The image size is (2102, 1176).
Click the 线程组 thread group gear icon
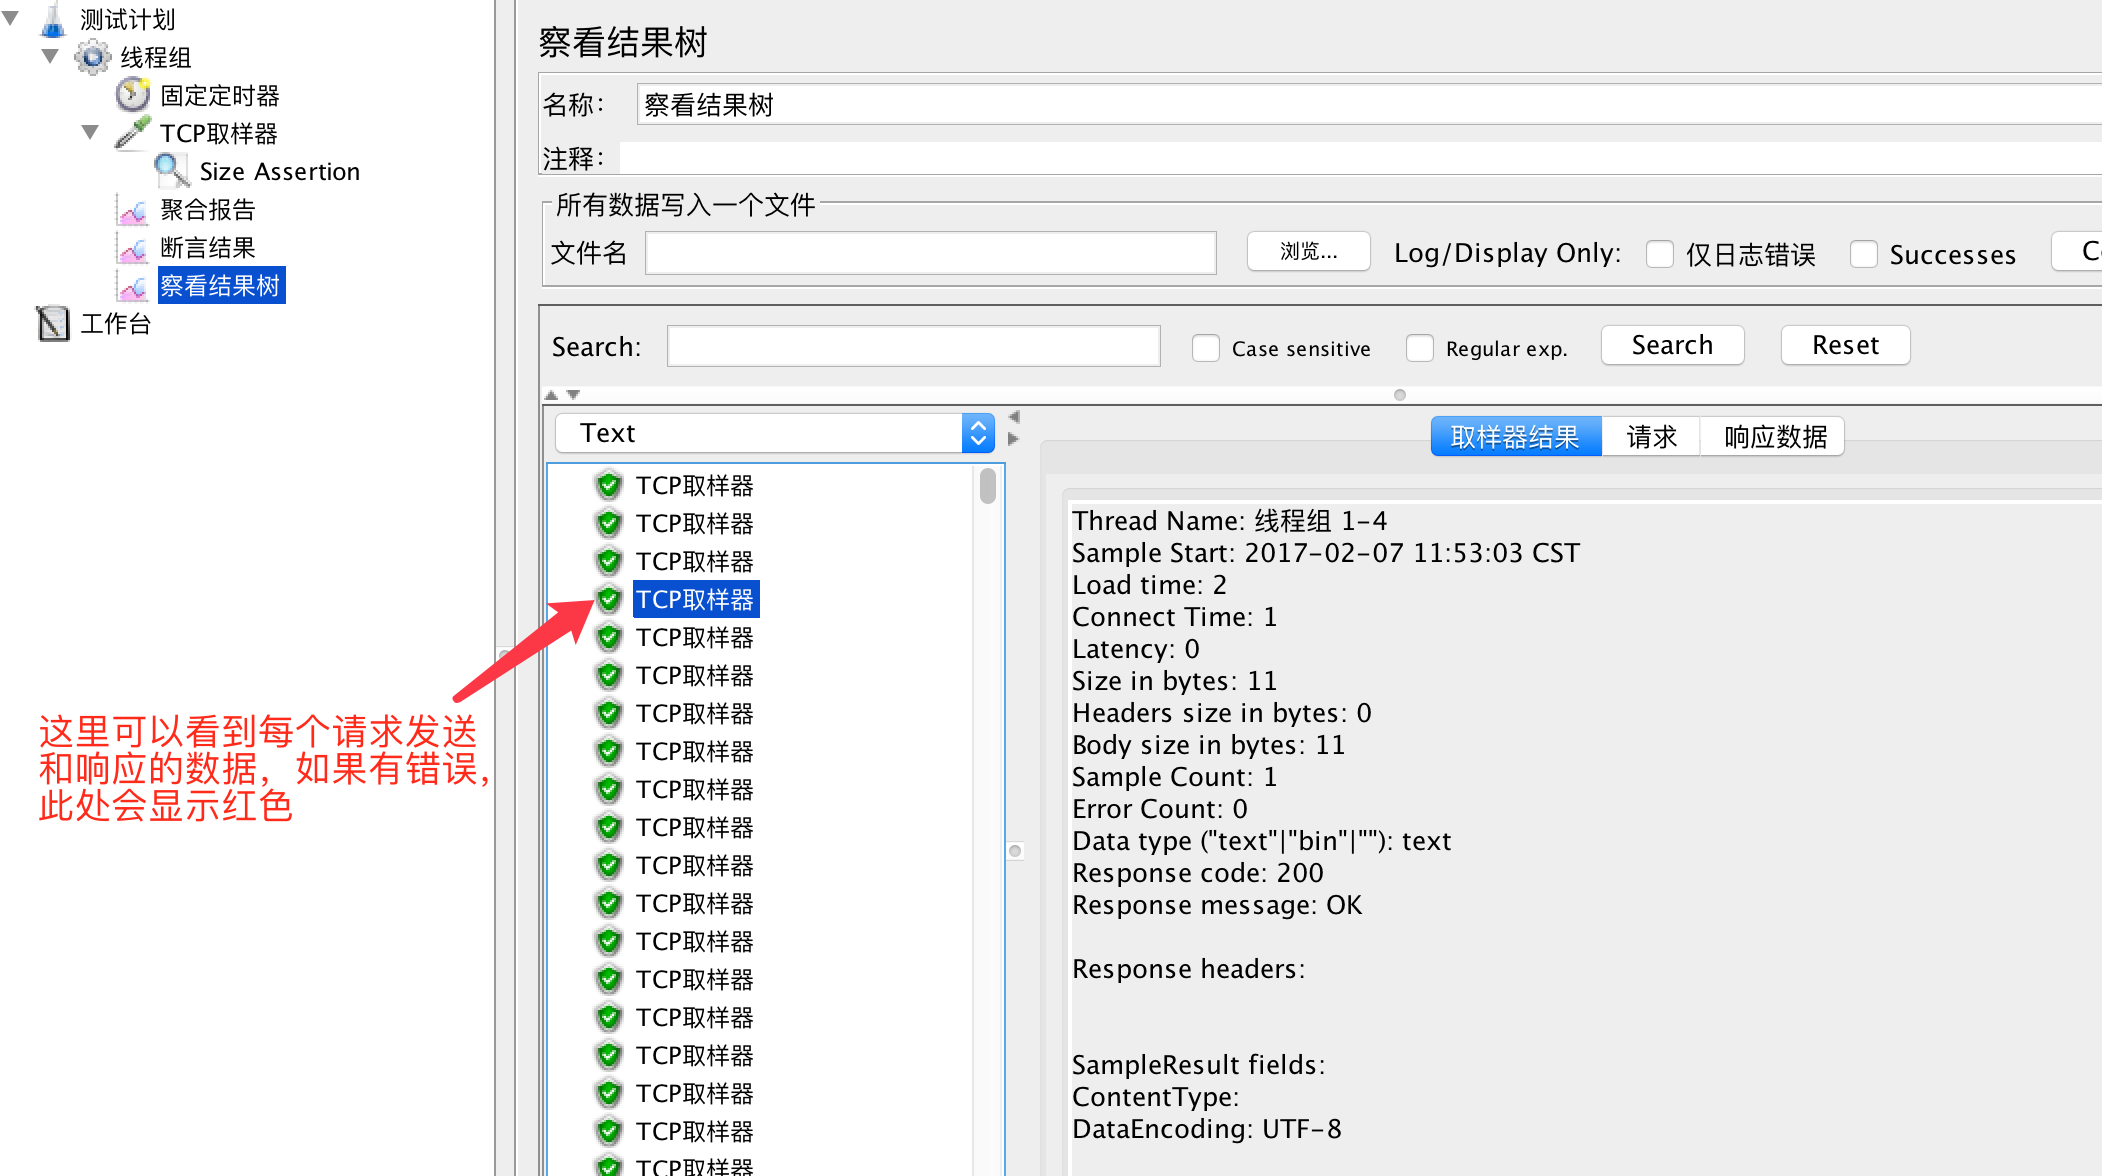pyautogui.click(x=93, y=57)
